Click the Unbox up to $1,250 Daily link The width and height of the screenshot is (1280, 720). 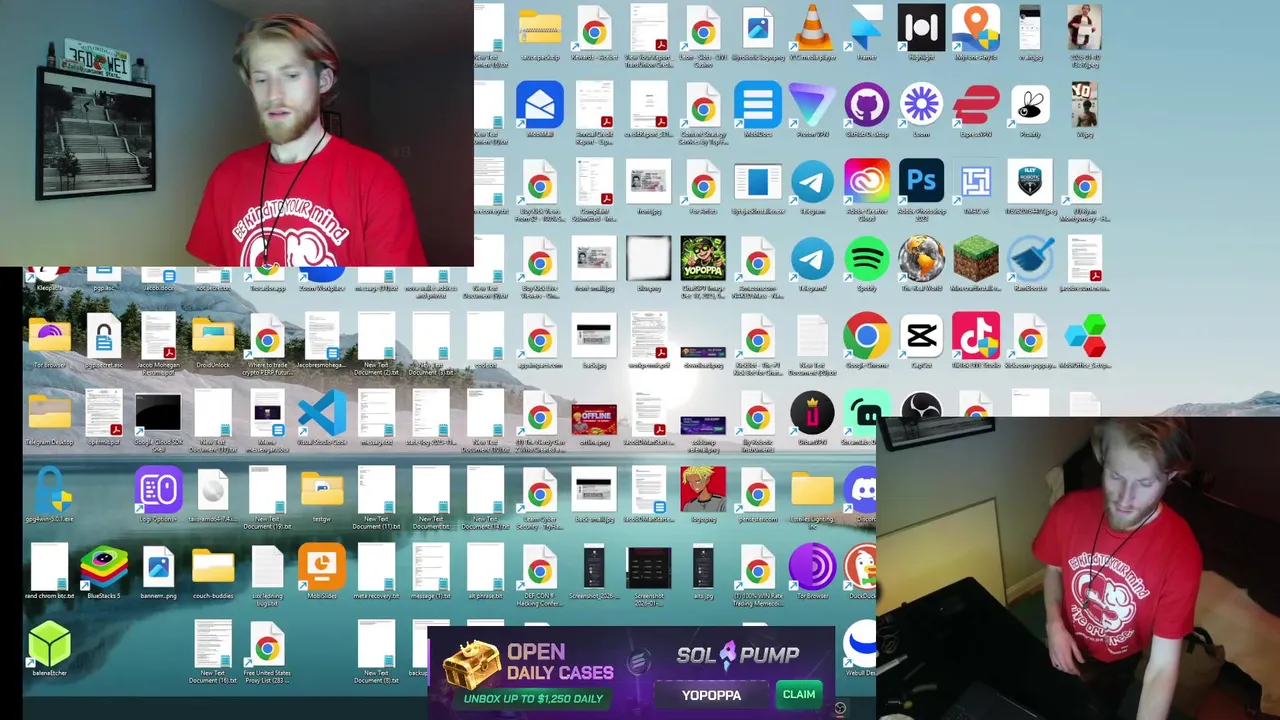pyautogui.click(x=533, y=698)
